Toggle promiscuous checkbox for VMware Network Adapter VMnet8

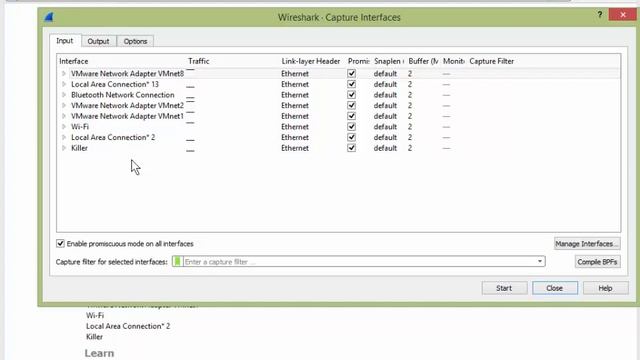[351, 73]
